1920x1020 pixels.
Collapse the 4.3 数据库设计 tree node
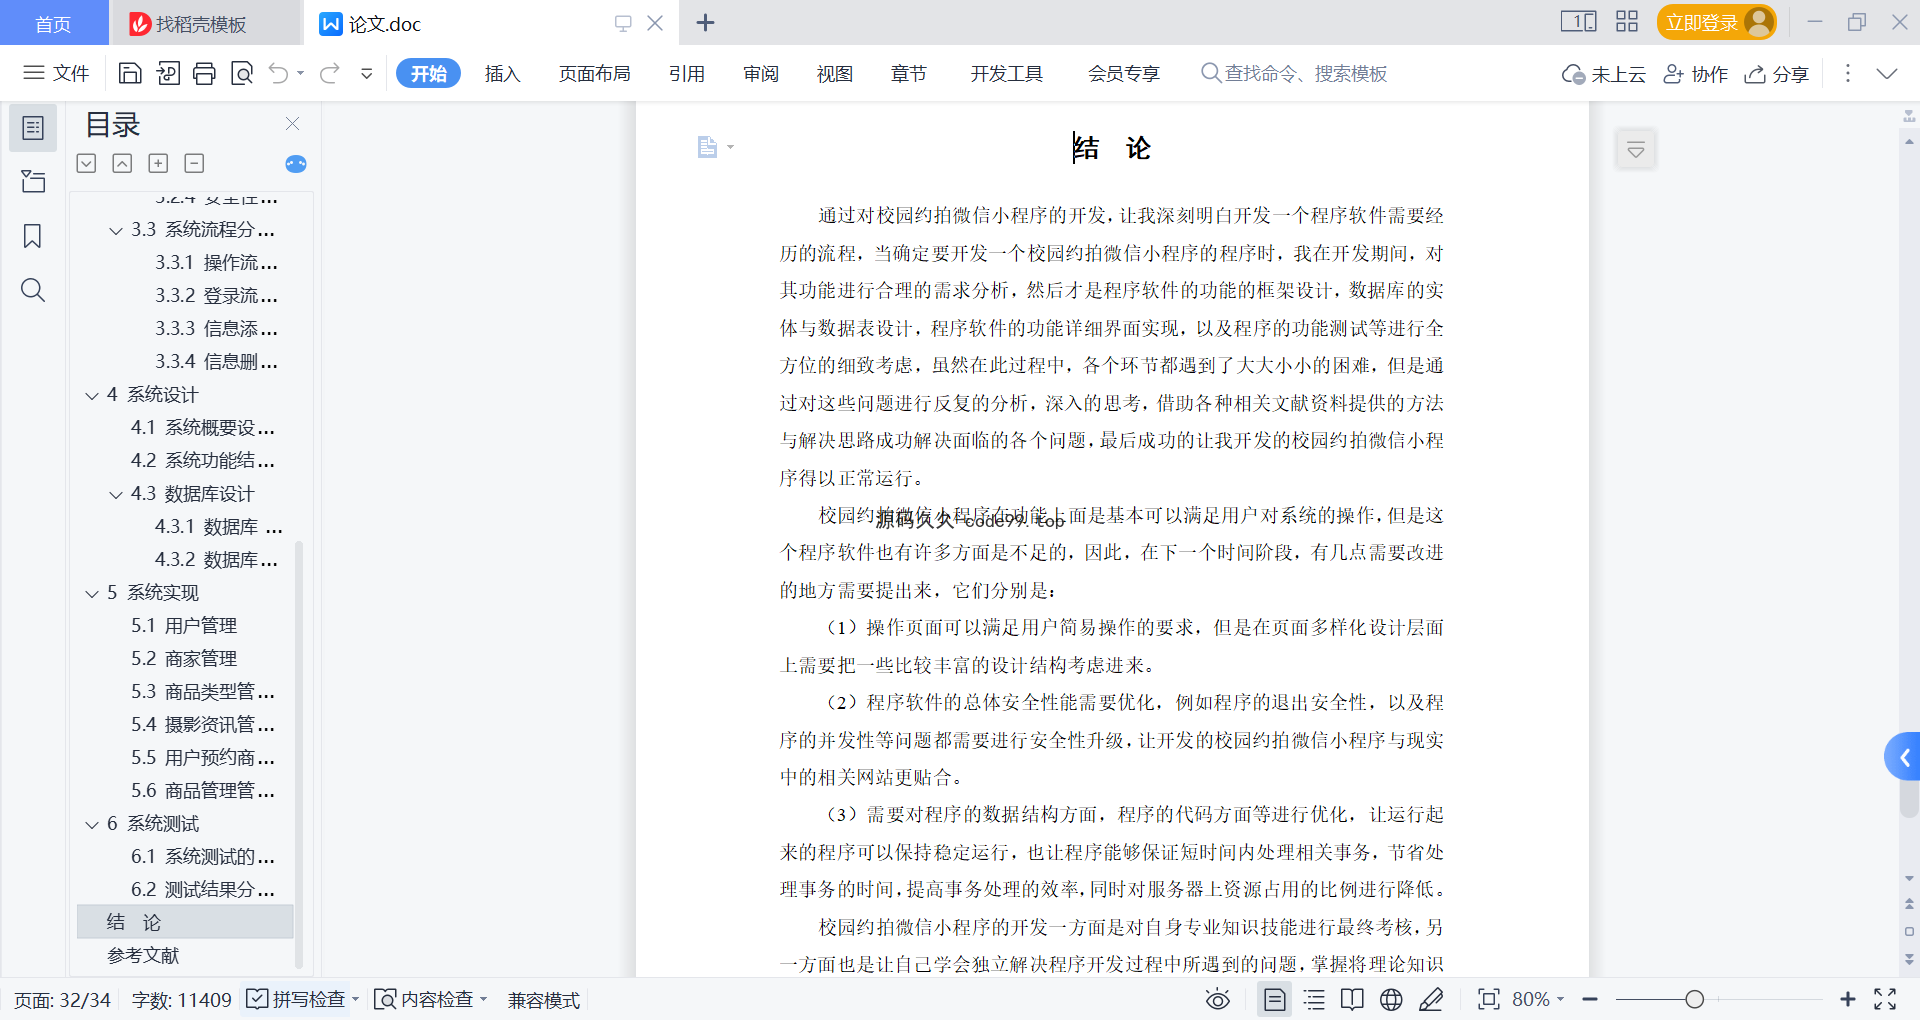point(116,494)
